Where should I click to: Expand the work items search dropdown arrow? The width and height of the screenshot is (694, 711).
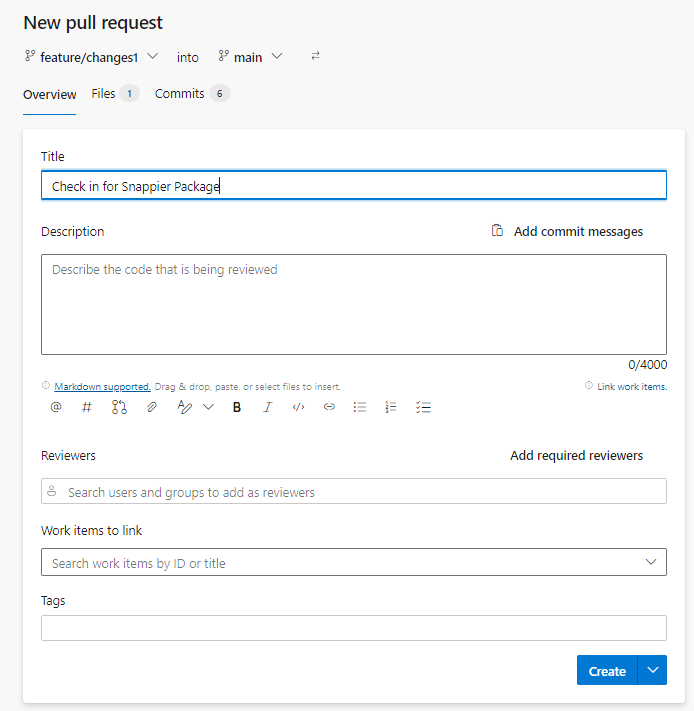pyautogui.click(x=651, y=562)
